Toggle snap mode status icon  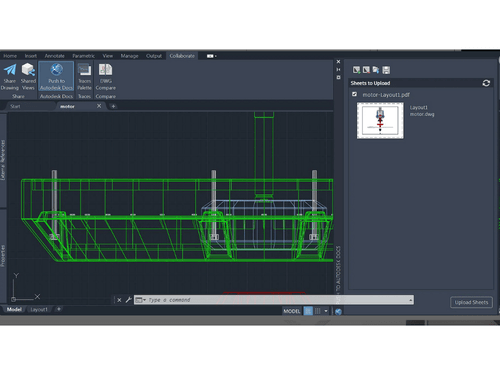tap(318, 311)
